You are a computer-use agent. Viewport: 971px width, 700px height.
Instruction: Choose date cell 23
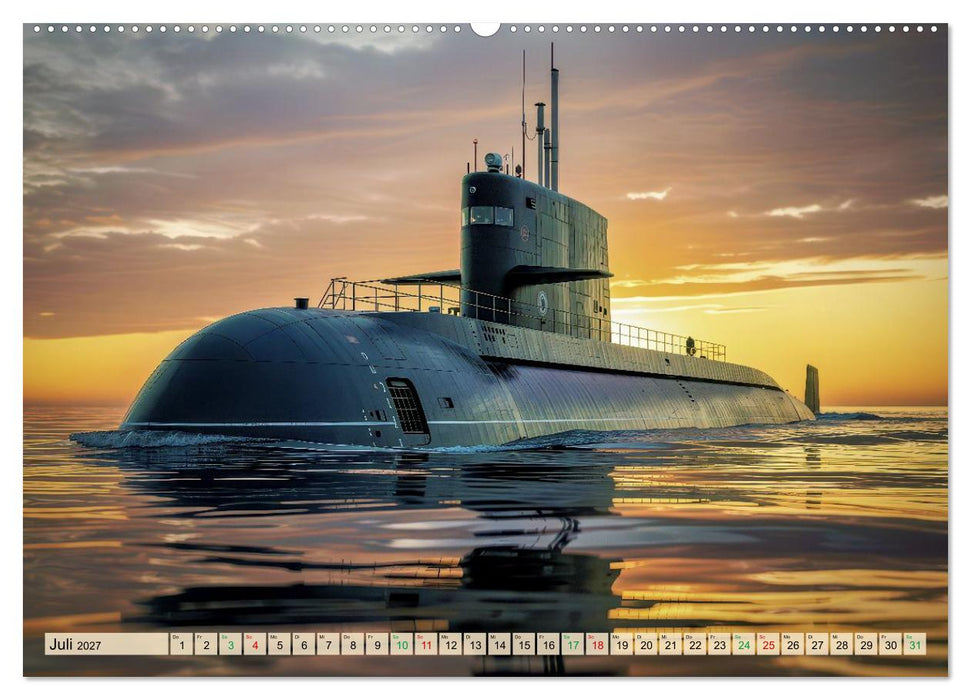click(x=720, y=644)
